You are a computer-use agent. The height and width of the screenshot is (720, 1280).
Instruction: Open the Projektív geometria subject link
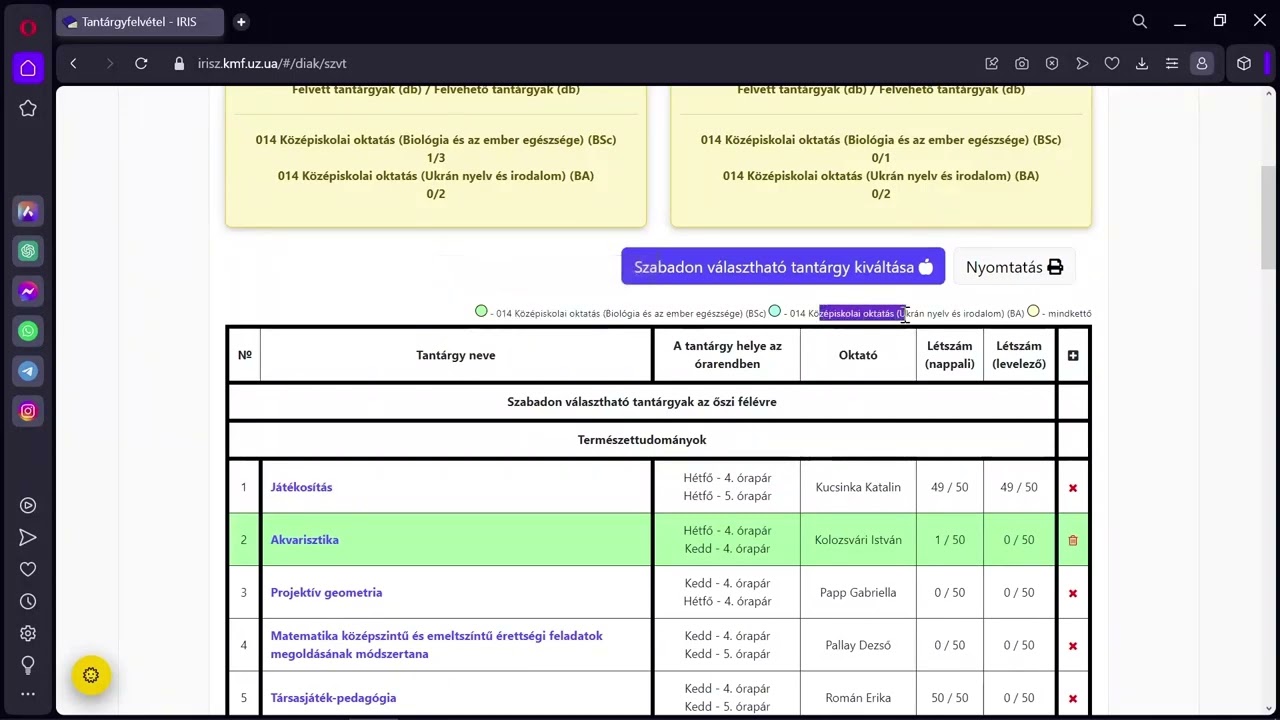tap(326, 592)
